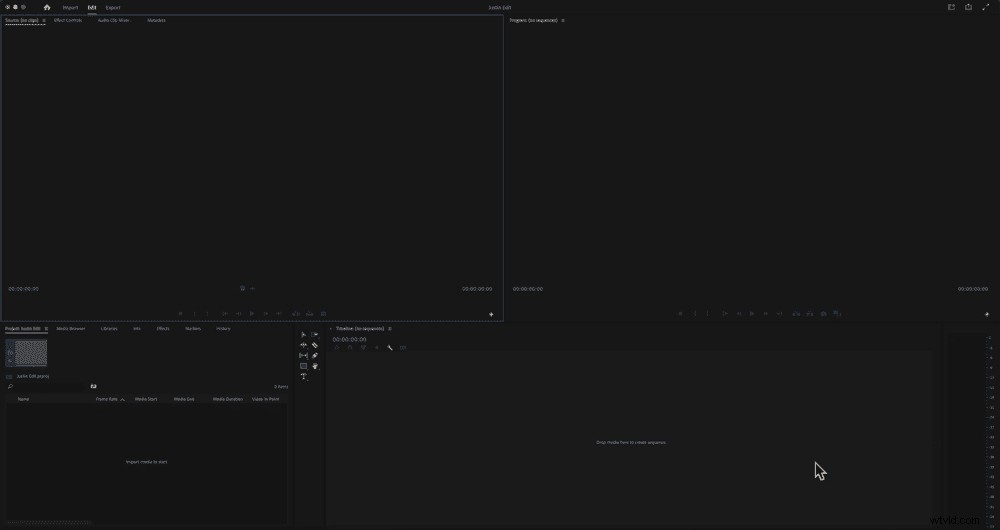Click Program monitor Extract button
This screenshot has width=1000, height=530.
809,314
